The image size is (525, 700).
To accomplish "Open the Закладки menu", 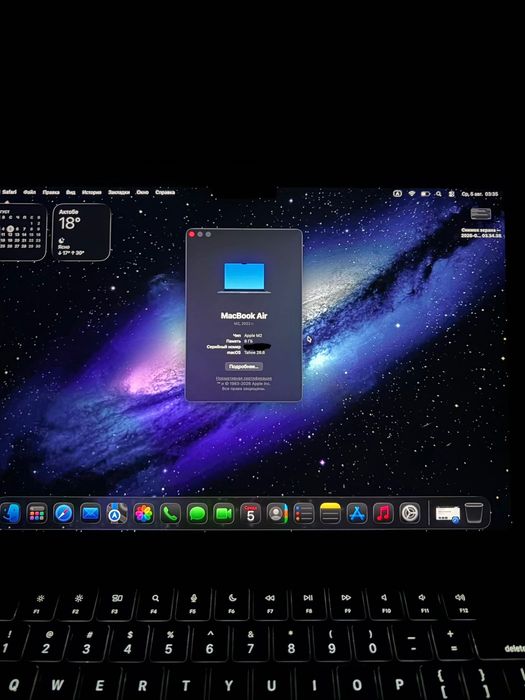I will [119, 192].
